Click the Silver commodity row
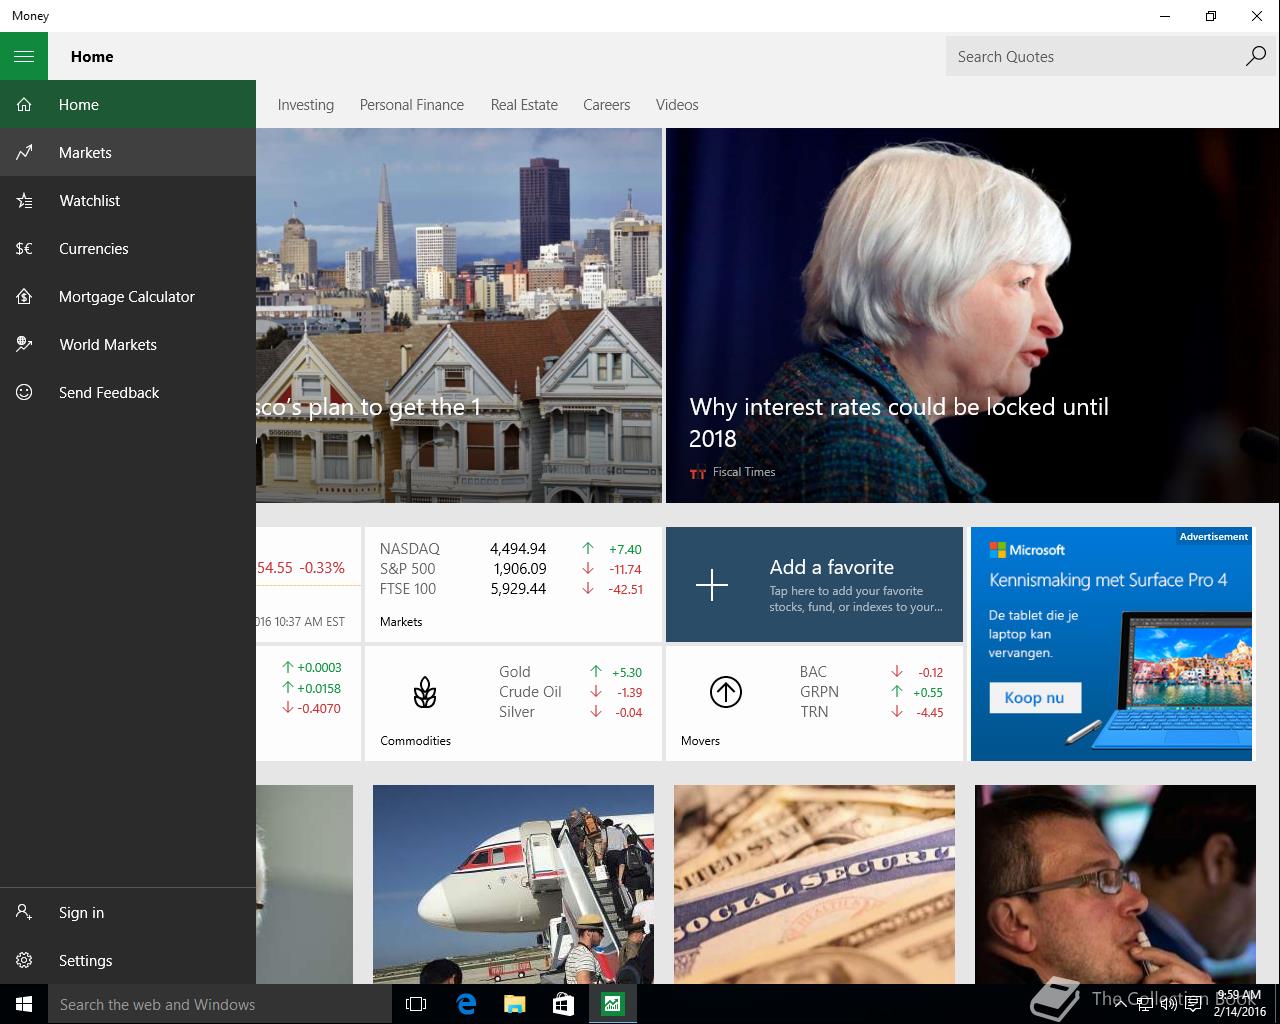Screen dimensions: 1280x1024 570,712
